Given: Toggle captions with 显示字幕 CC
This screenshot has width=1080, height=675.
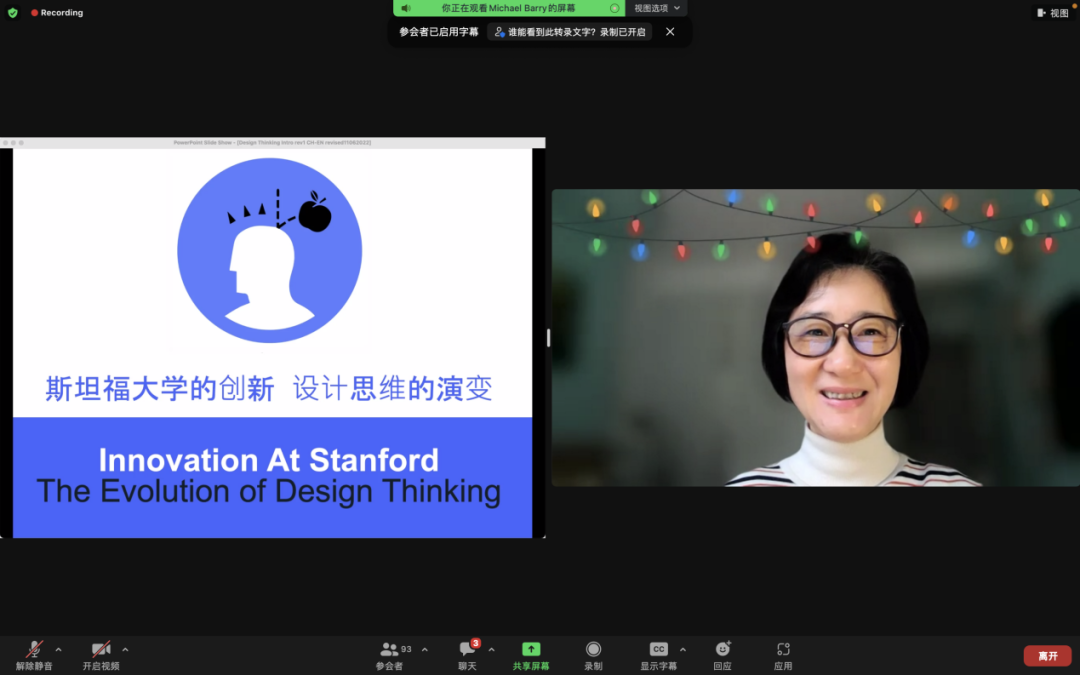Looking at the screenshot, I should click(658, 656).
